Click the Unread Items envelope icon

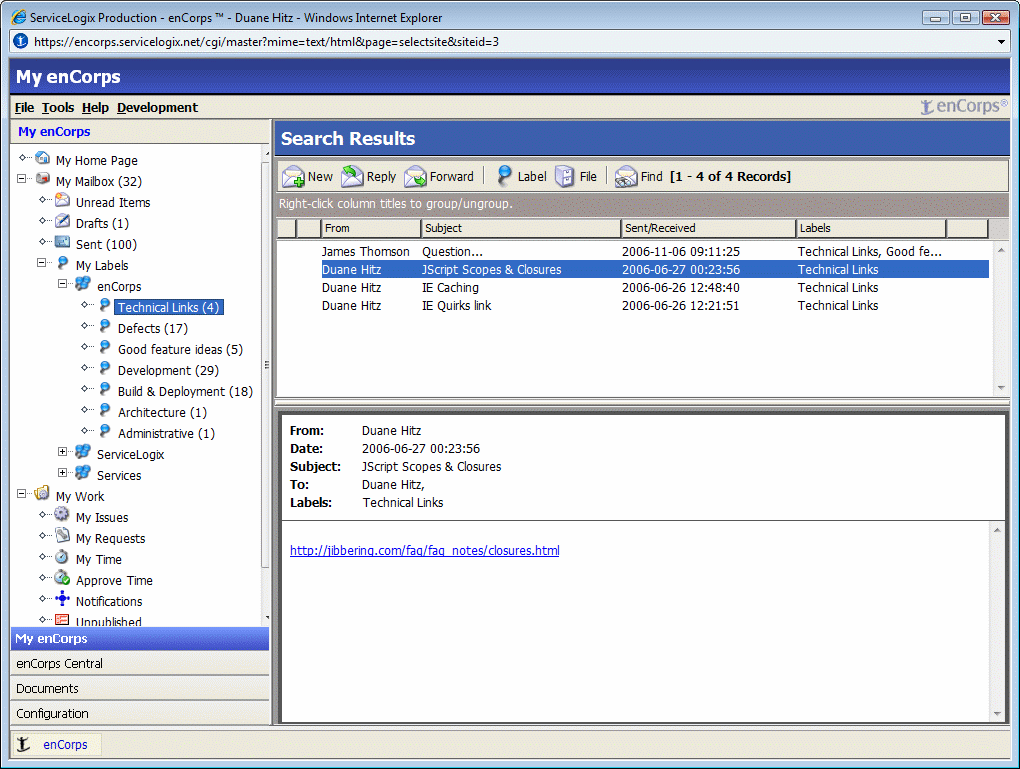[62, 200]
